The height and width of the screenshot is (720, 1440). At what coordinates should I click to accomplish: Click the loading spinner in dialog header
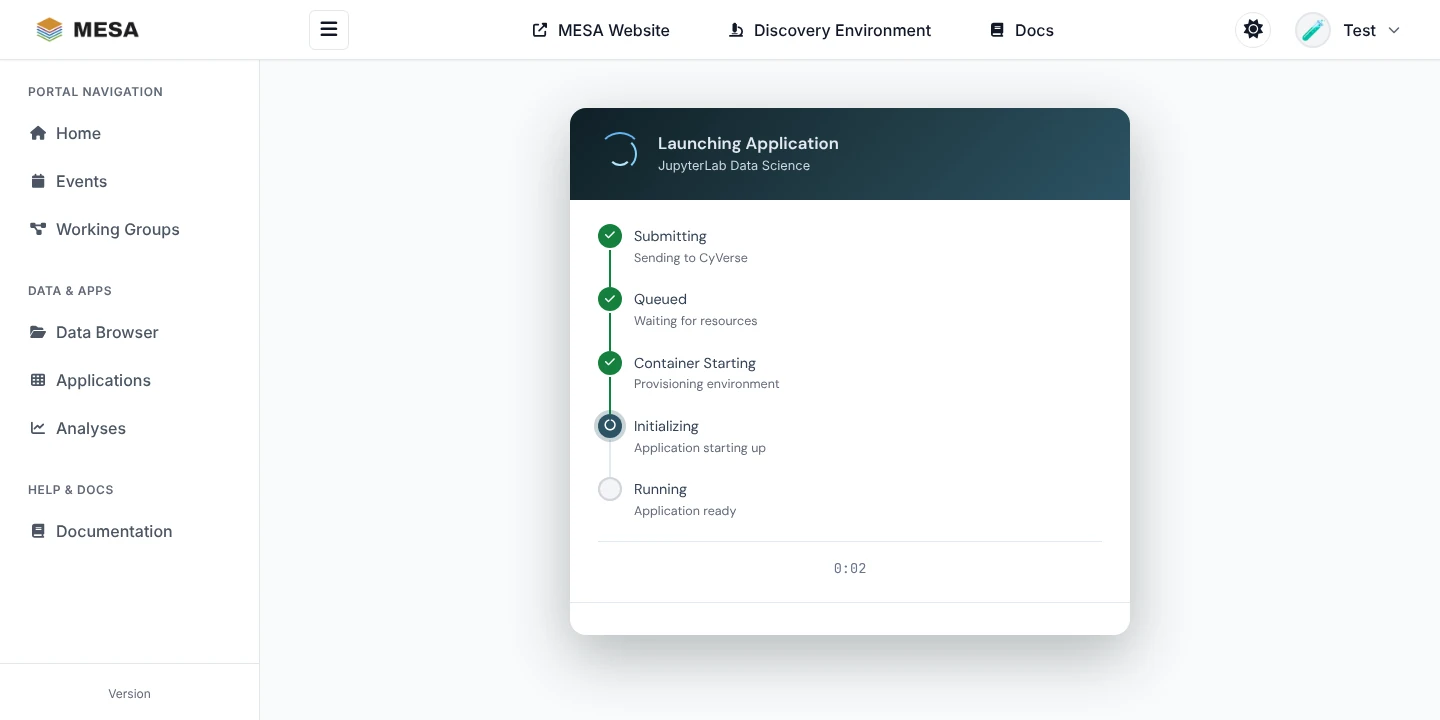[620, 150]
